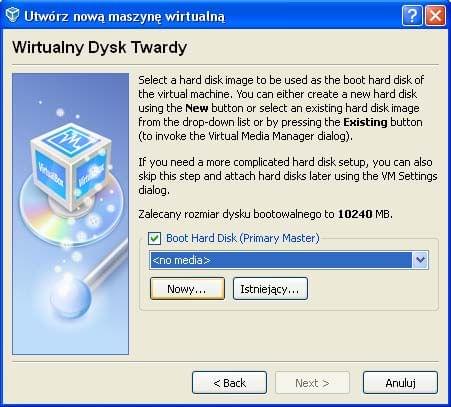451x407 pixels.
Task: Click the bold word Existing in the description
Action: click(365, 122)
